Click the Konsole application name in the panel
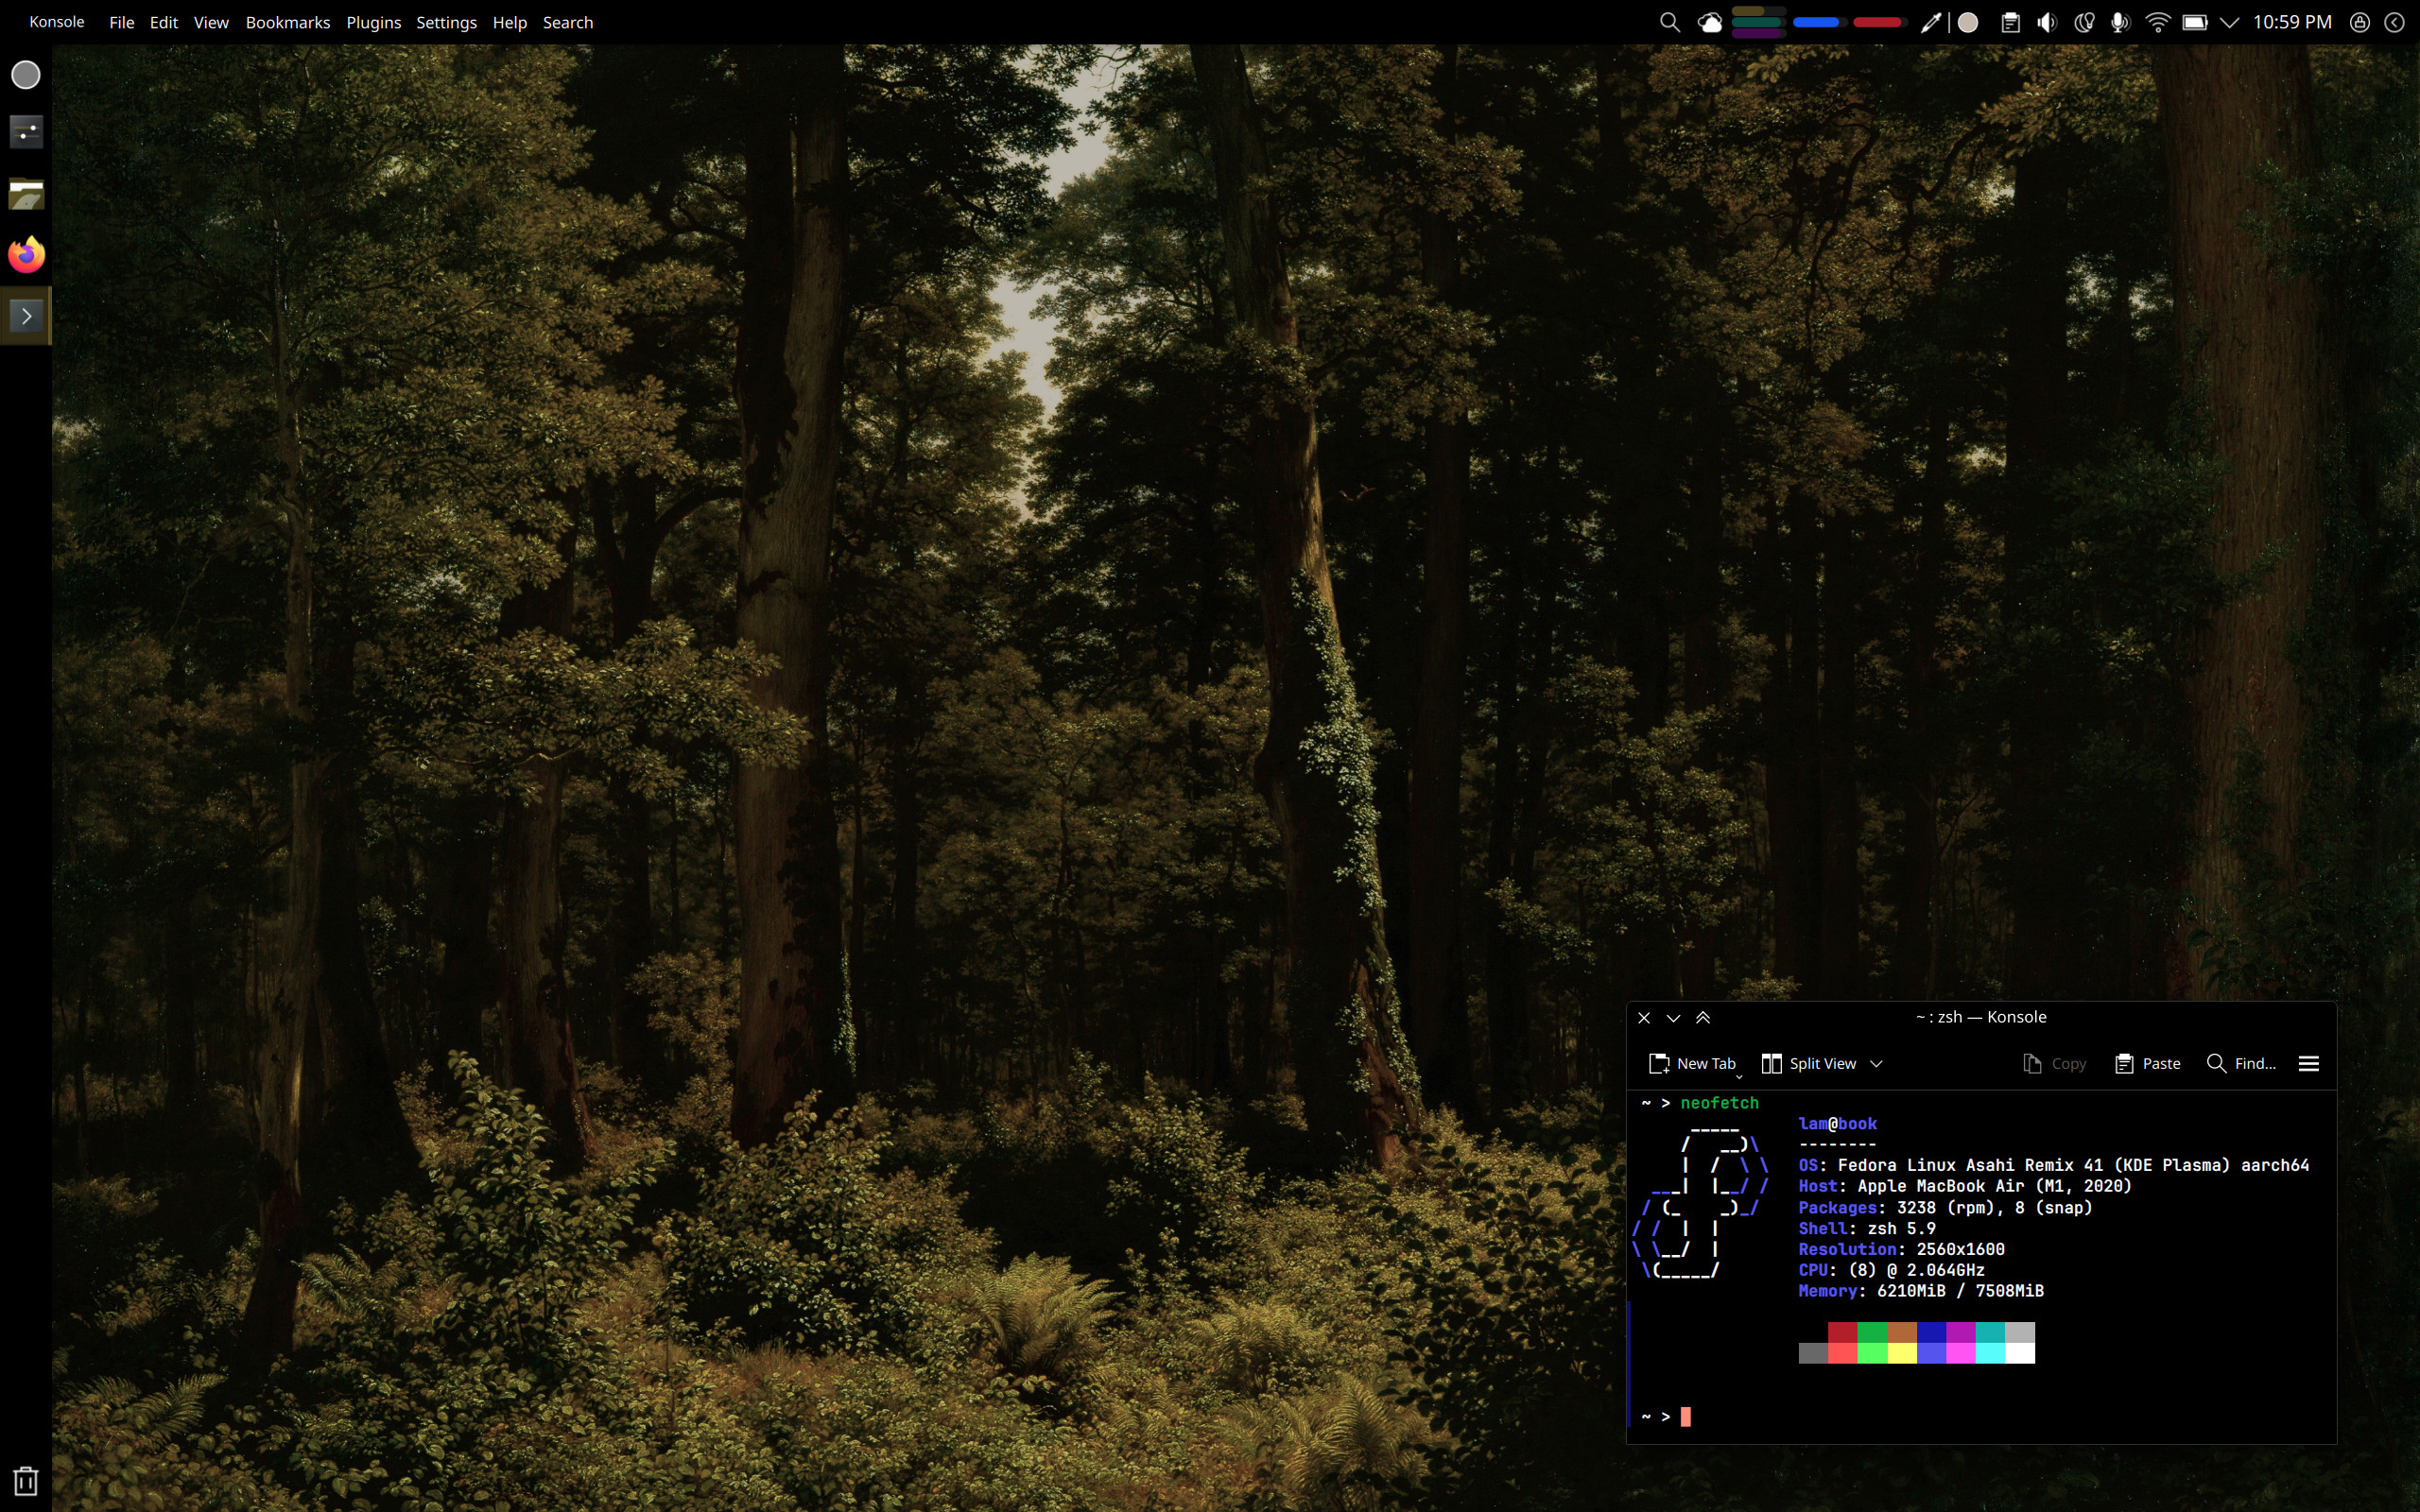The image size is (2420, 1512). pyautogui.click(x=56, y=22)
